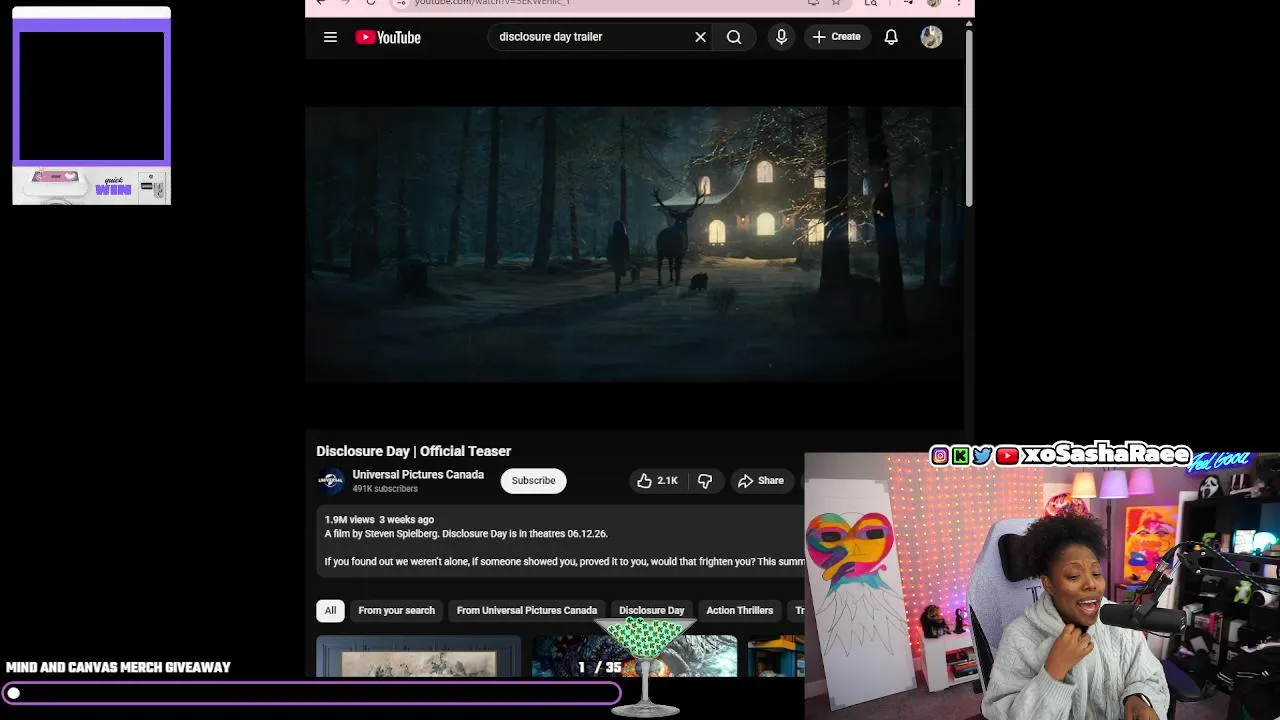
Task: Dislike the video
Action: tap(705, 481)
